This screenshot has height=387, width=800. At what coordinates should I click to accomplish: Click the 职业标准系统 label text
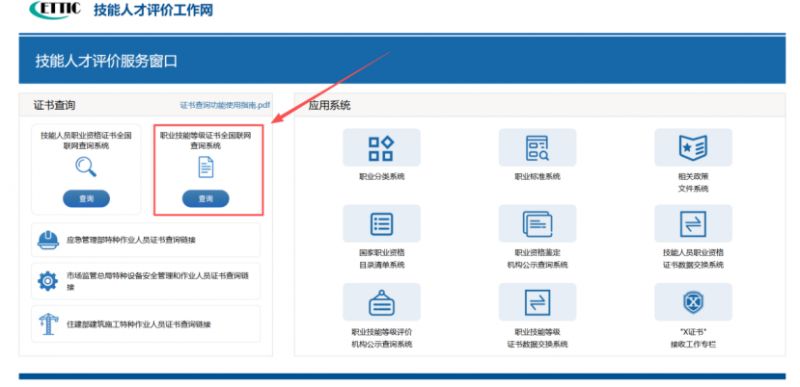(537, 177)
